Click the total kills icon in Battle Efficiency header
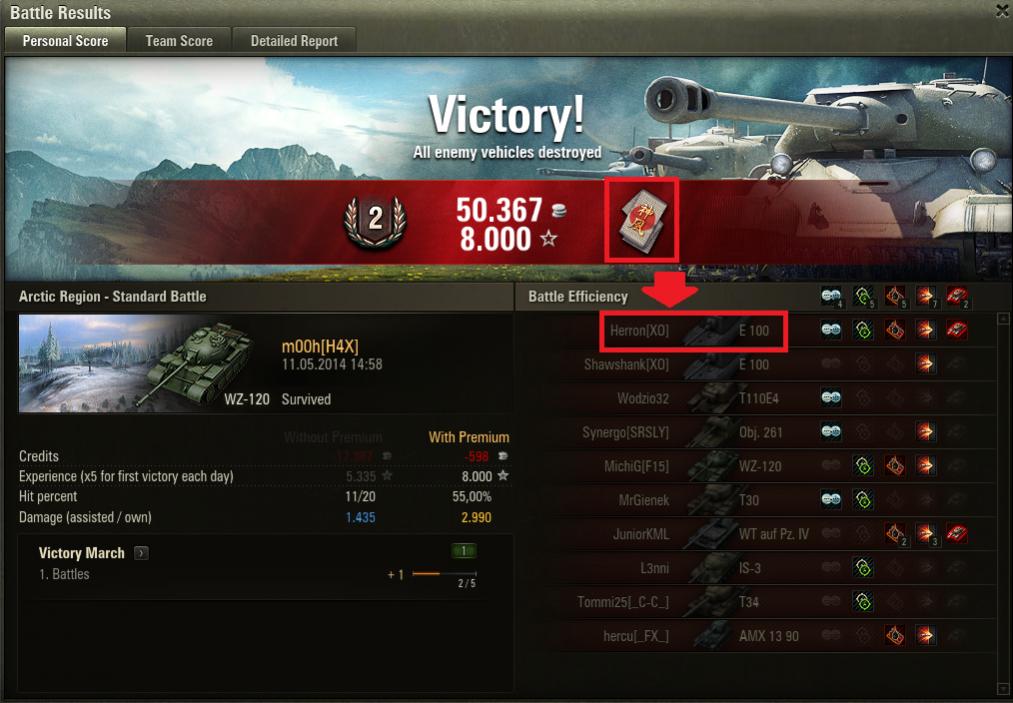1013x703 pixels. pos(957,297)
